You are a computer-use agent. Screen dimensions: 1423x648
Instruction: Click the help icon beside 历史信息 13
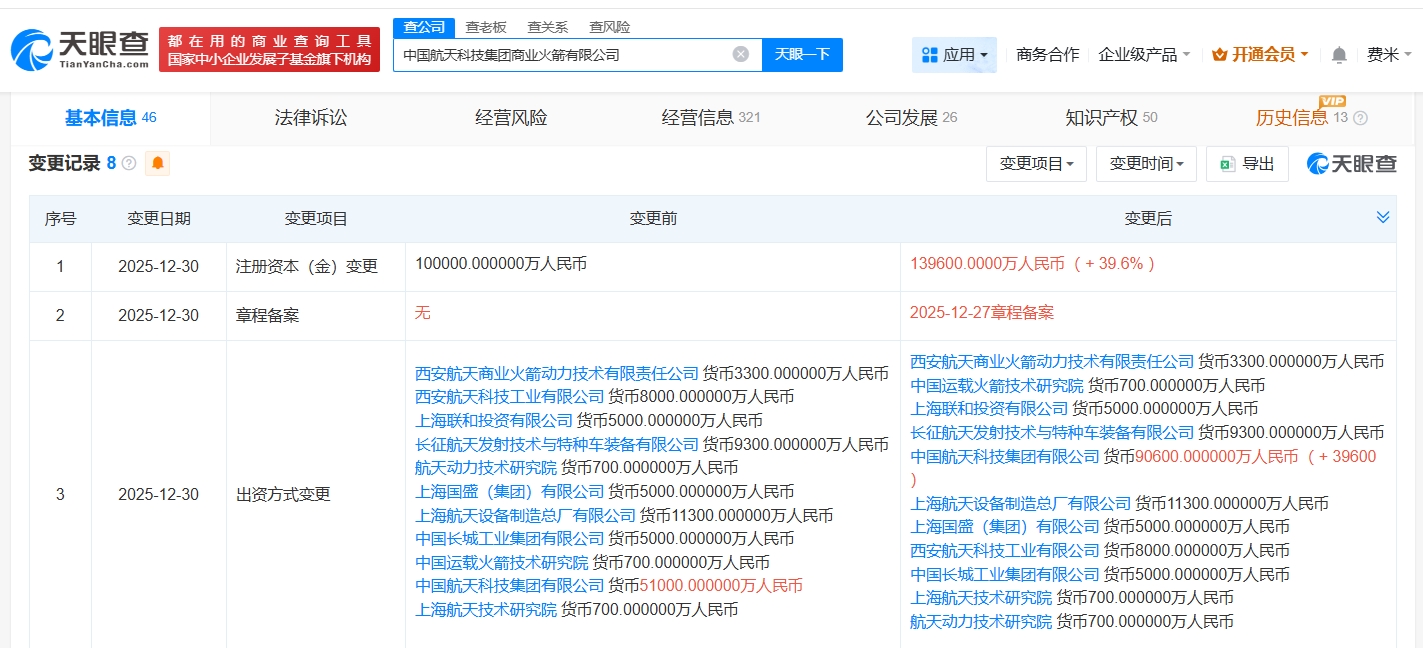[1360, 118]
